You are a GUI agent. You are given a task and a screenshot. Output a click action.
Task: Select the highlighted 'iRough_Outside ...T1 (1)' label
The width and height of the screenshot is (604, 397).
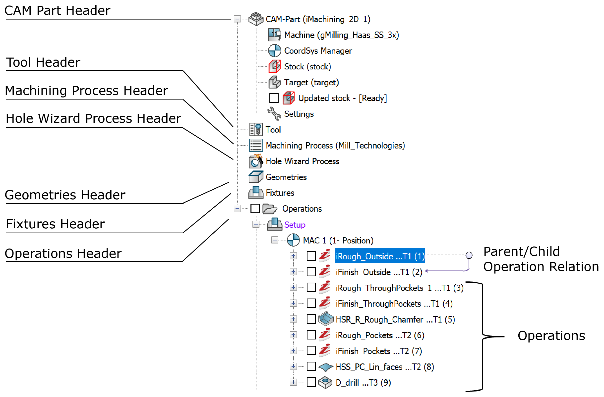coord(380,256)
